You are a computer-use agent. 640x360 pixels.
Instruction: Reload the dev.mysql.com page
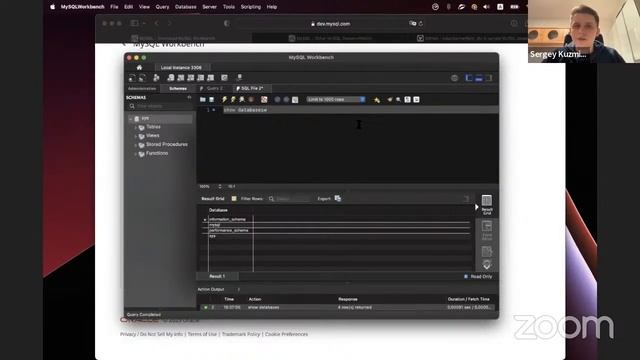[420, 24]
